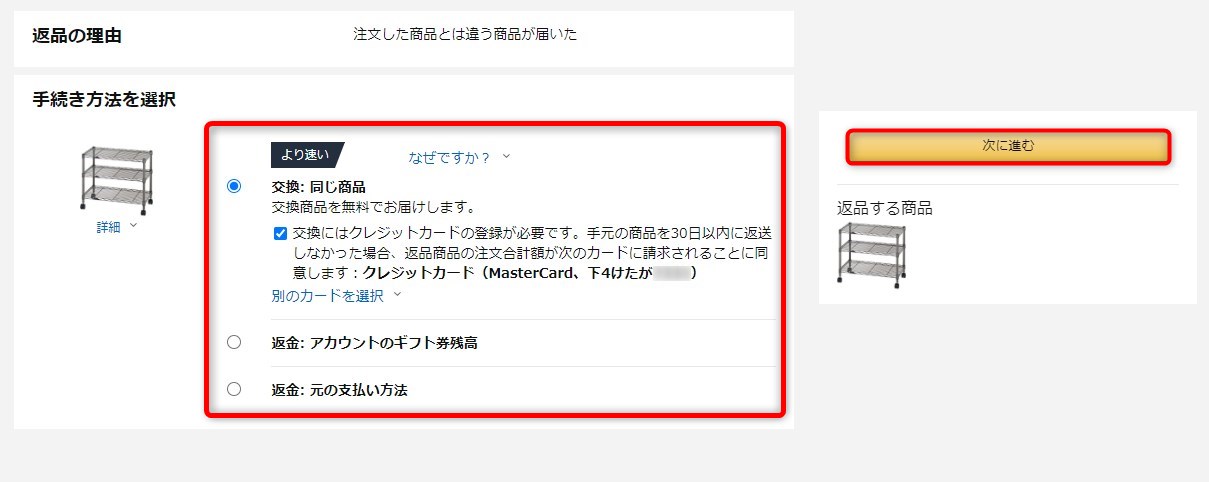Select 返金: 元の支払い方法 radio button
The height and width of the screenshot is (482, 1209).
tap(234, 389)
